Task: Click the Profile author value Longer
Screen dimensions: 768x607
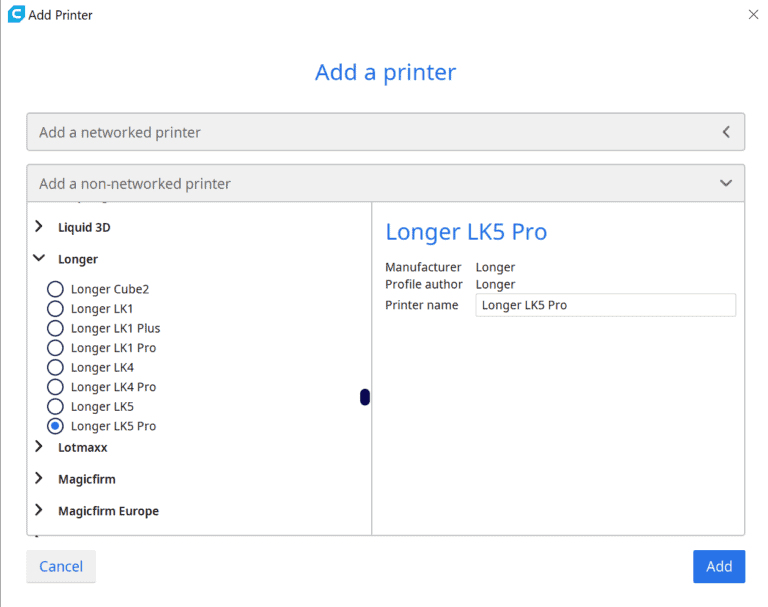Action: 495,285
